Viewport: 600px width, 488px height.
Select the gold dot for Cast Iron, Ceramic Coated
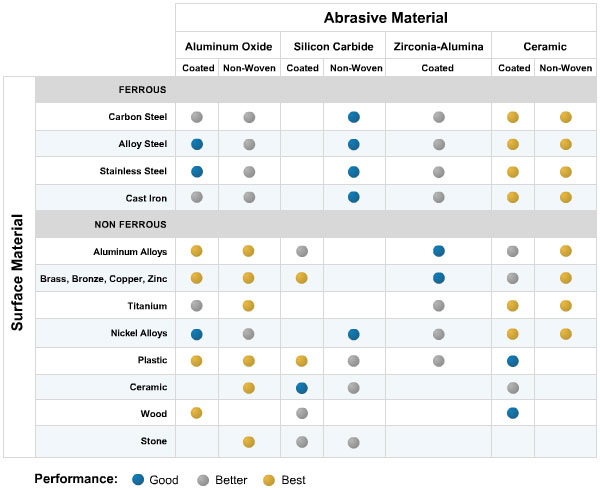pyautogui.click(x=513, y=197)
